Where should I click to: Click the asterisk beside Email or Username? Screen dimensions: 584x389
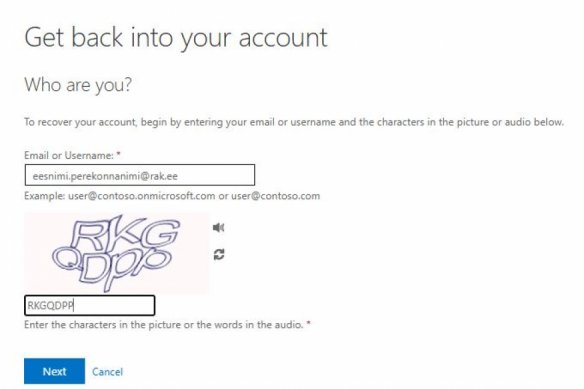(x=119, y=154)
